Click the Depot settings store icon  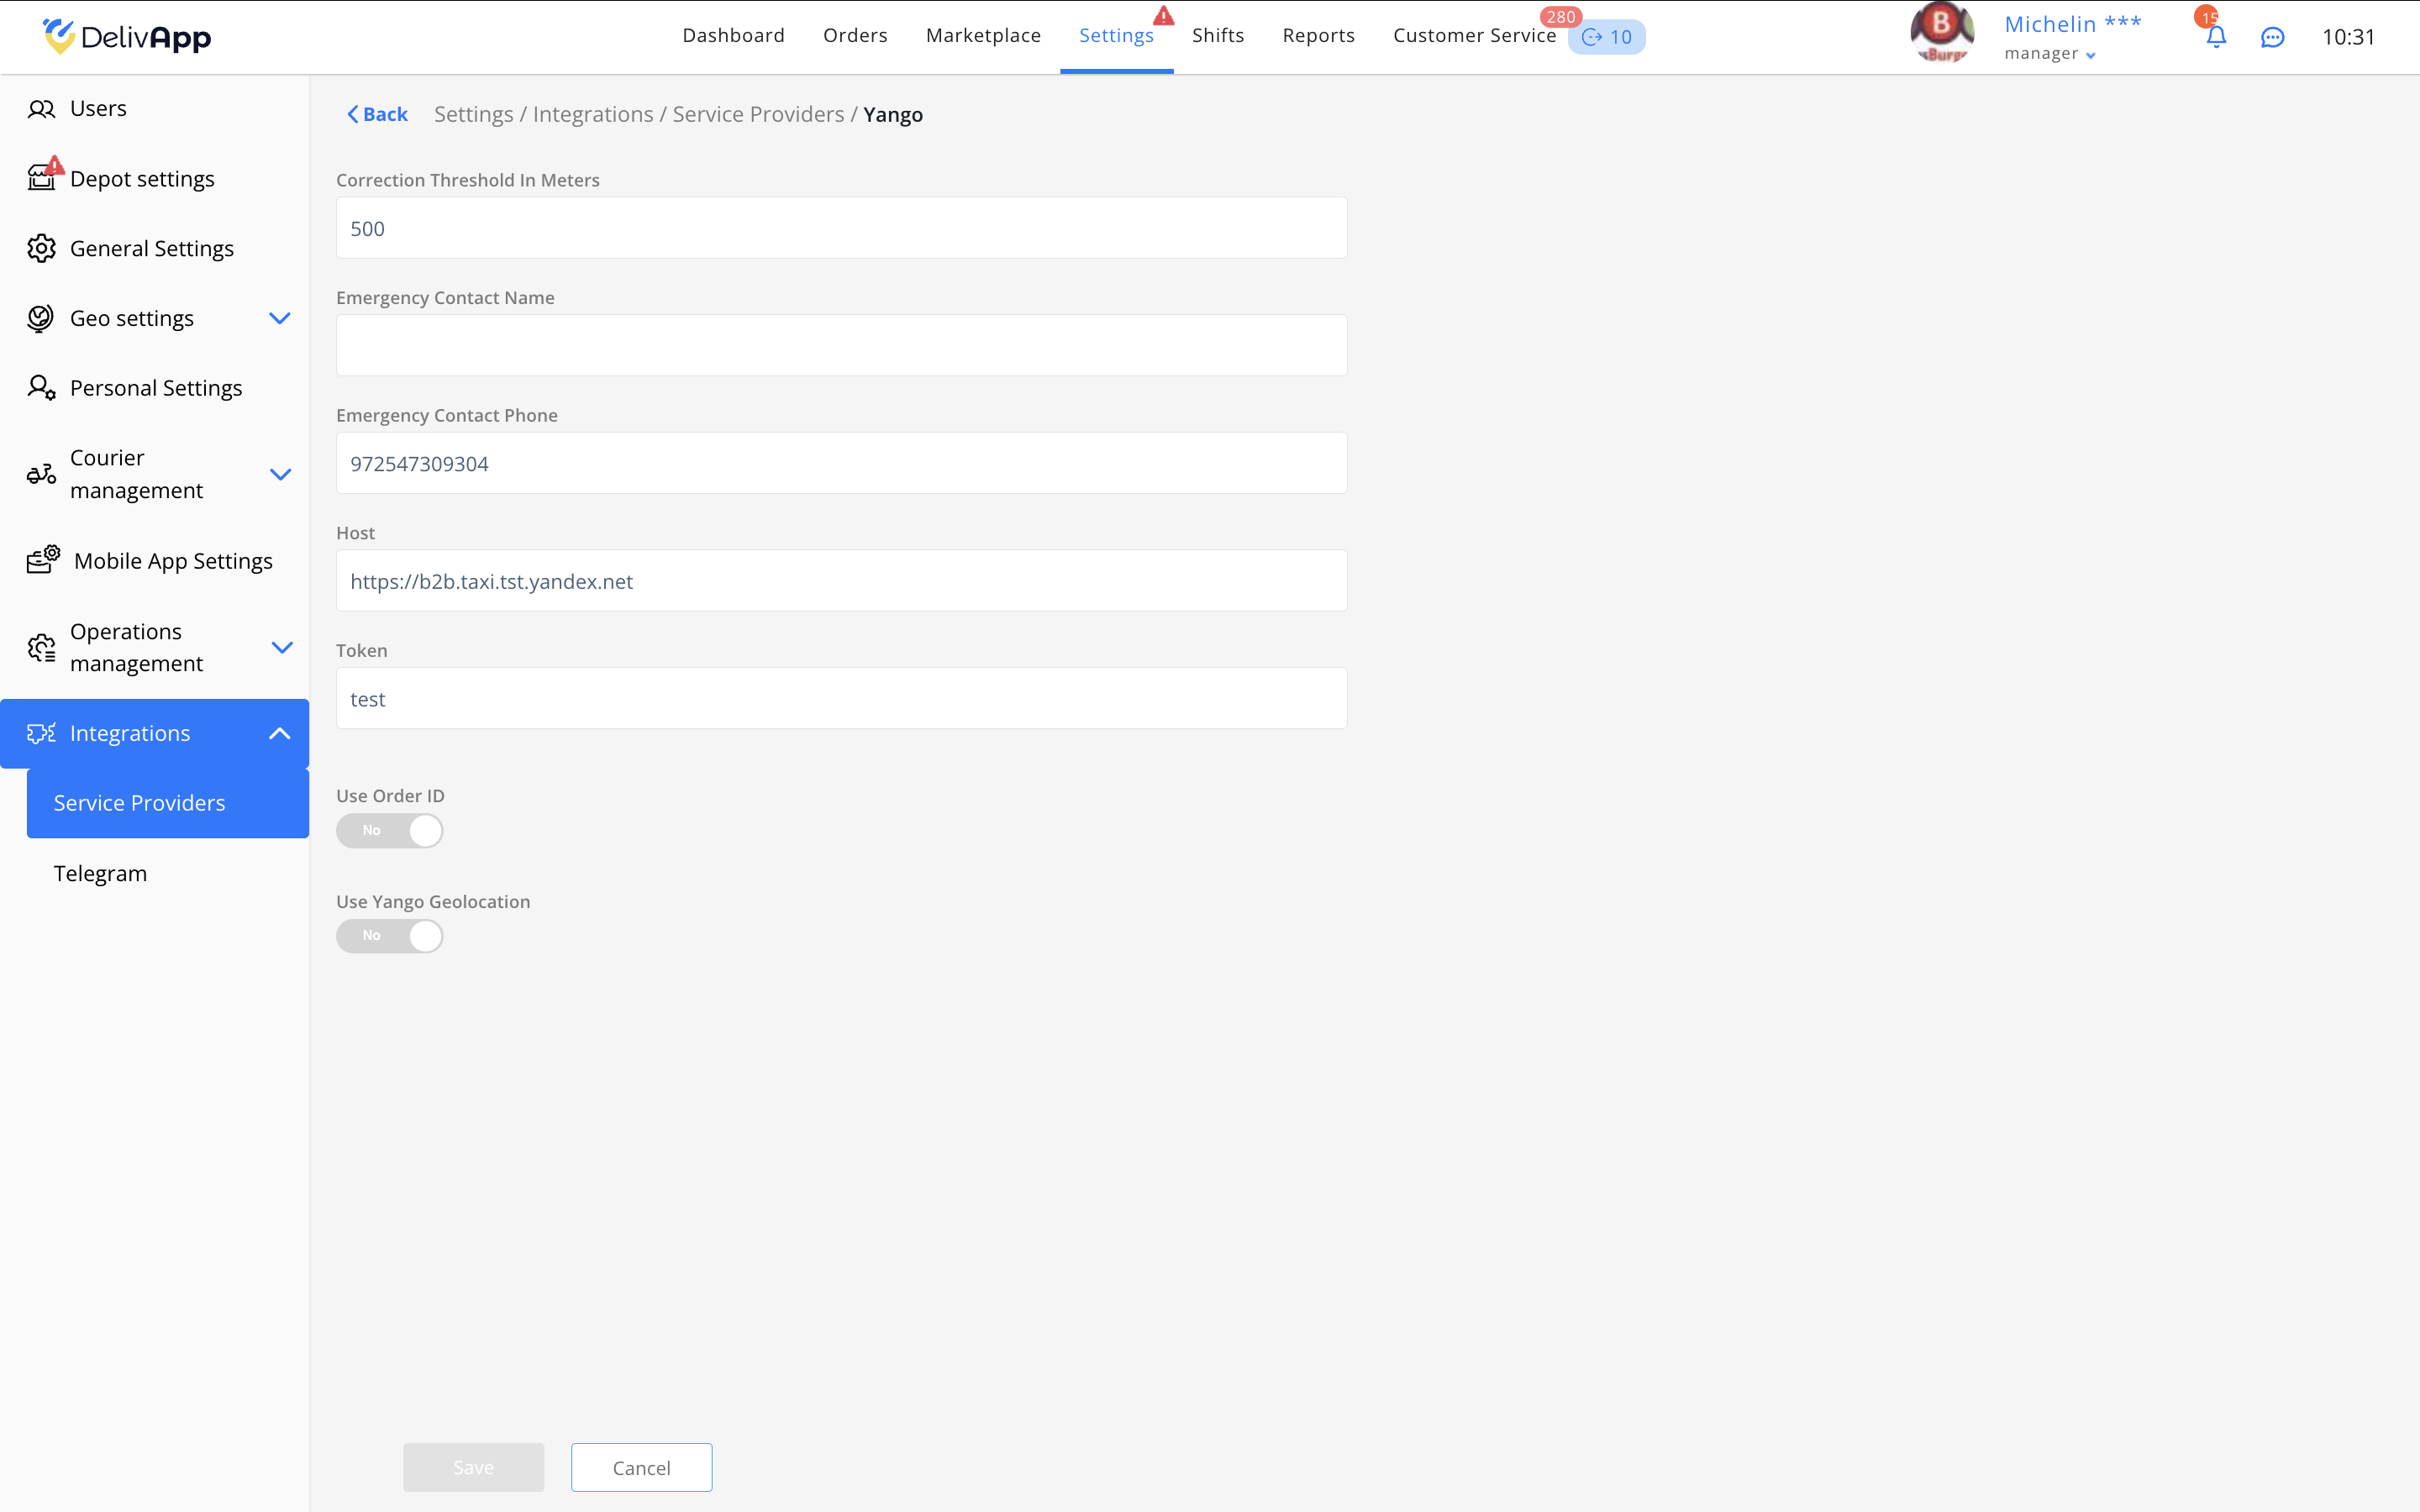click(x=41, y=179)
